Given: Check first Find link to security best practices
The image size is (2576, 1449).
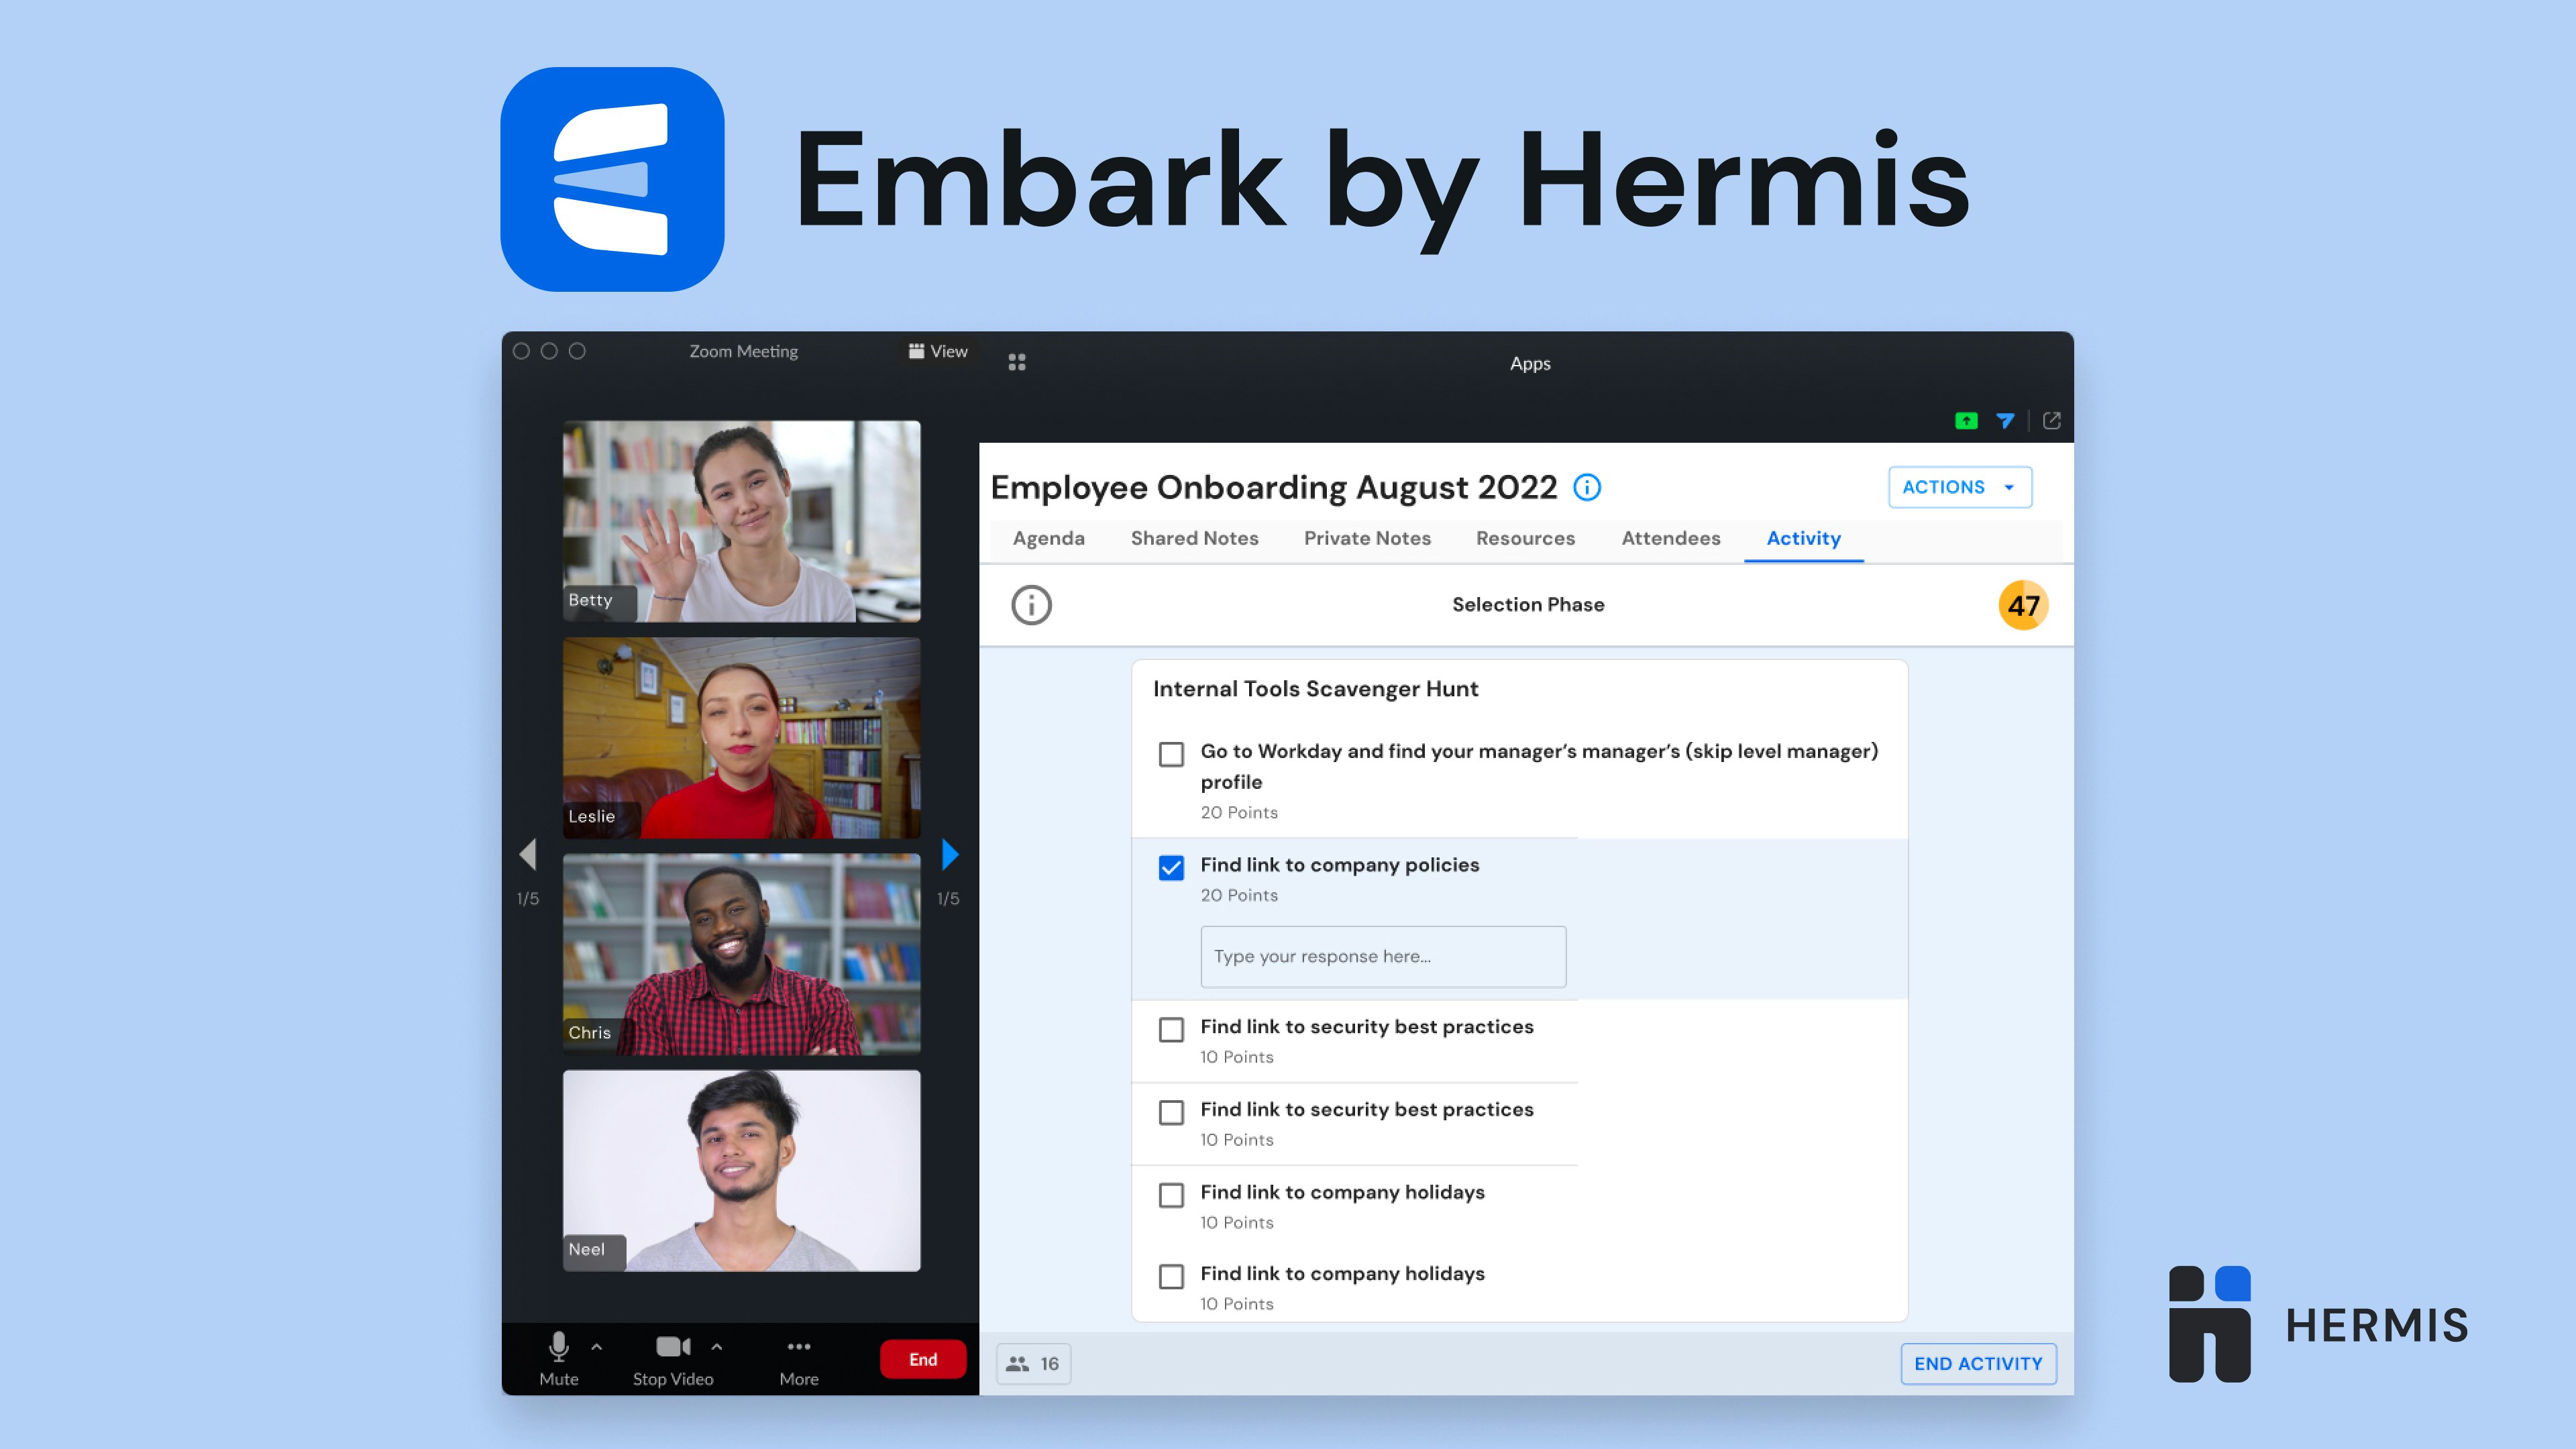Looking at the screenshot, I should tap(1171, 1029).
